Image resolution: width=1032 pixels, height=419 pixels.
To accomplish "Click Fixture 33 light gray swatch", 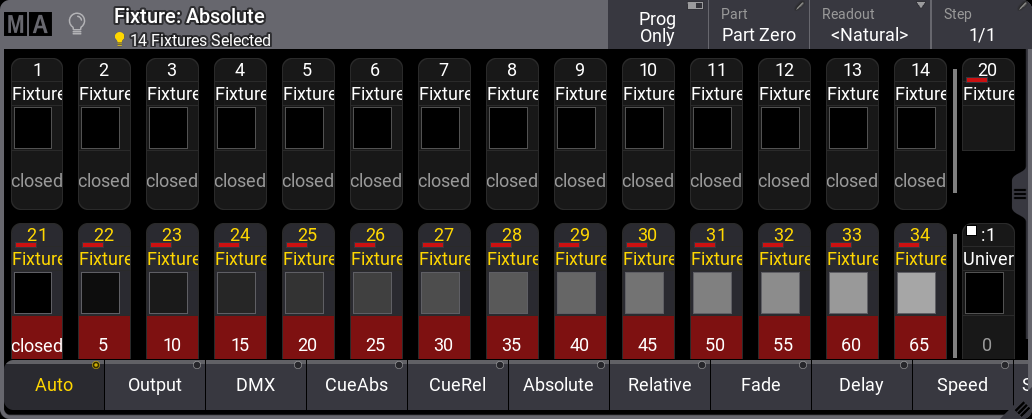I will coord(850,292).
